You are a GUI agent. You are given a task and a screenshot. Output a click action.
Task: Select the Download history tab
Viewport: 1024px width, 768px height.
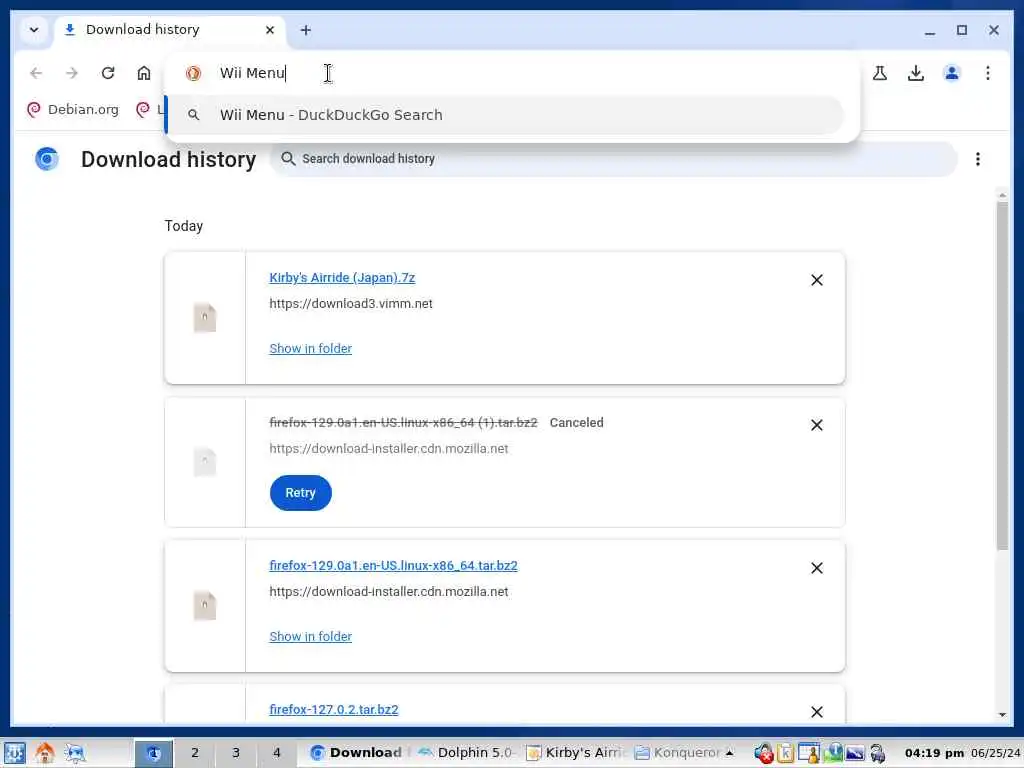coord(171,30)
